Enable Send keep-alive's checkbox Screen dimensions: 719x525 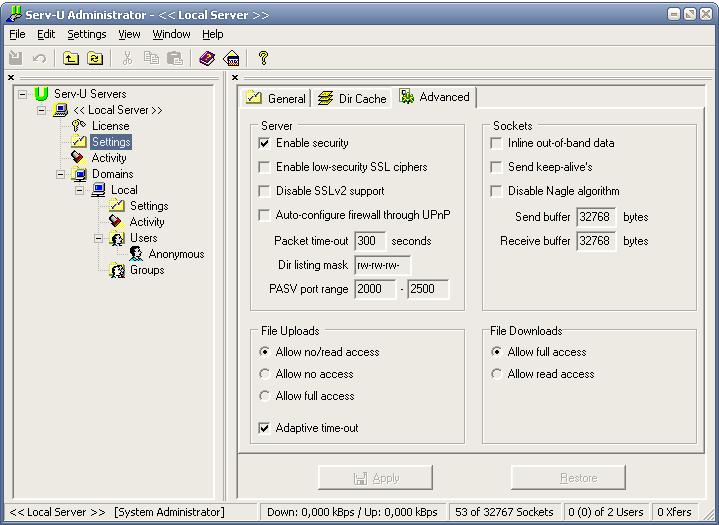496,167
